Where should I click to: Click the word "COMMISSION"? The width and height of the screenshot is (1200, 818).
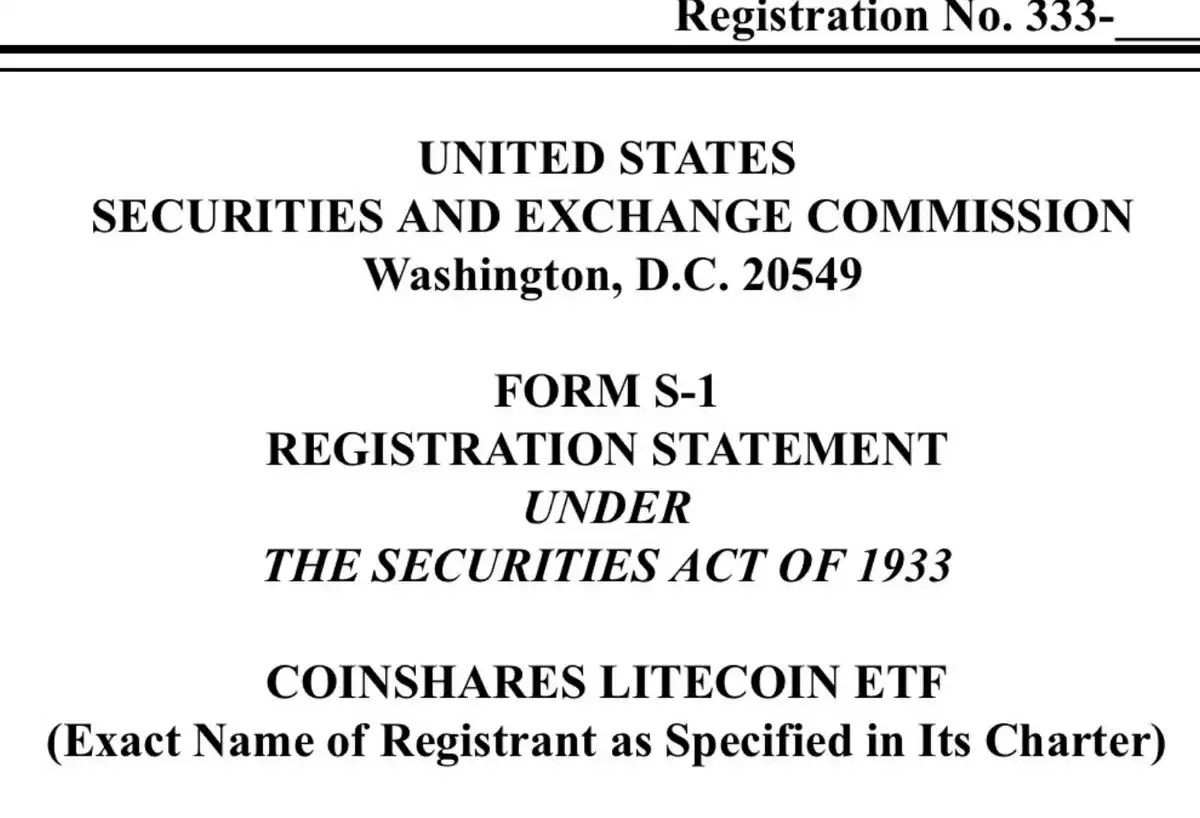[x=970, y=216]
